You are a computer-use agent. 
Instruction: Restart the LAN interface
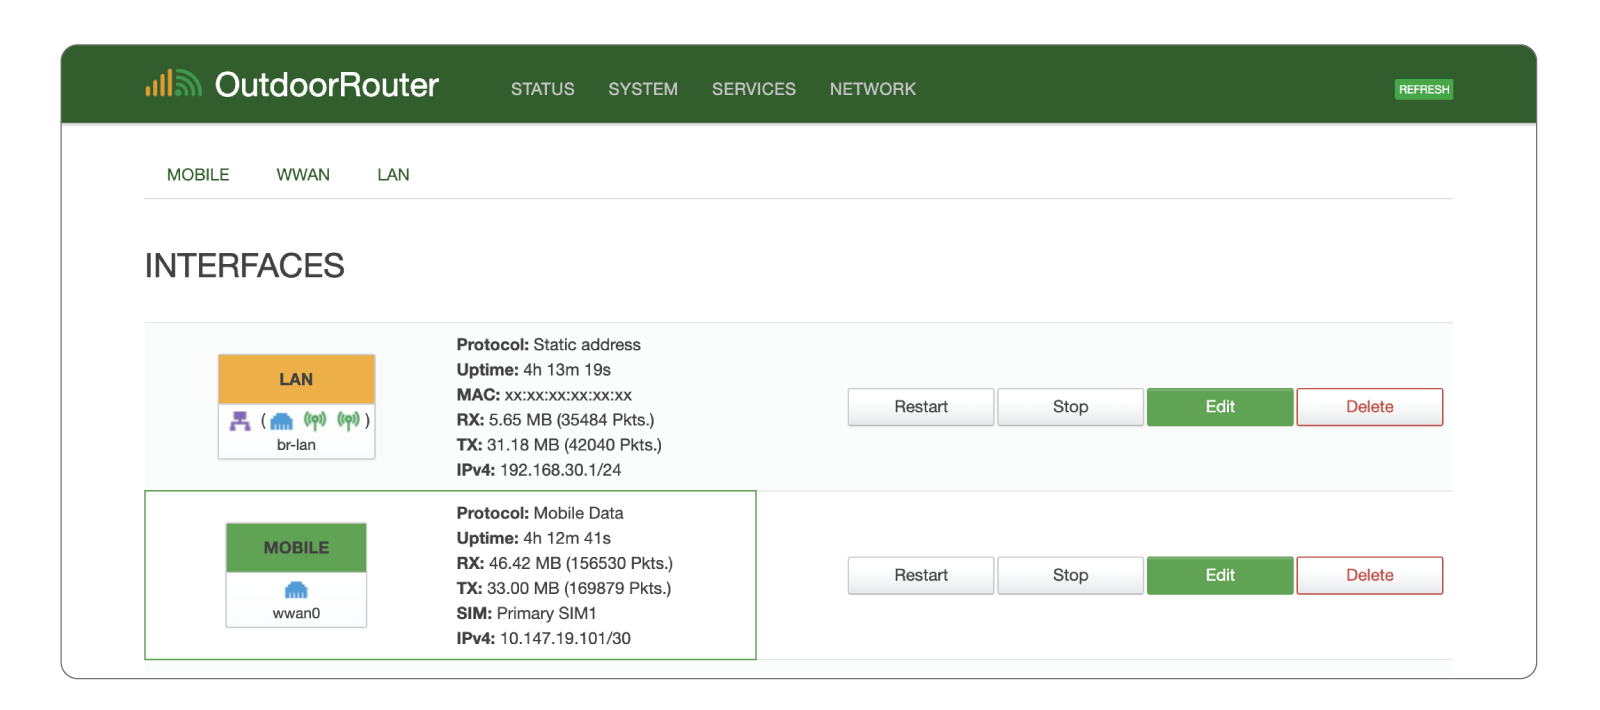pos(921,407)
